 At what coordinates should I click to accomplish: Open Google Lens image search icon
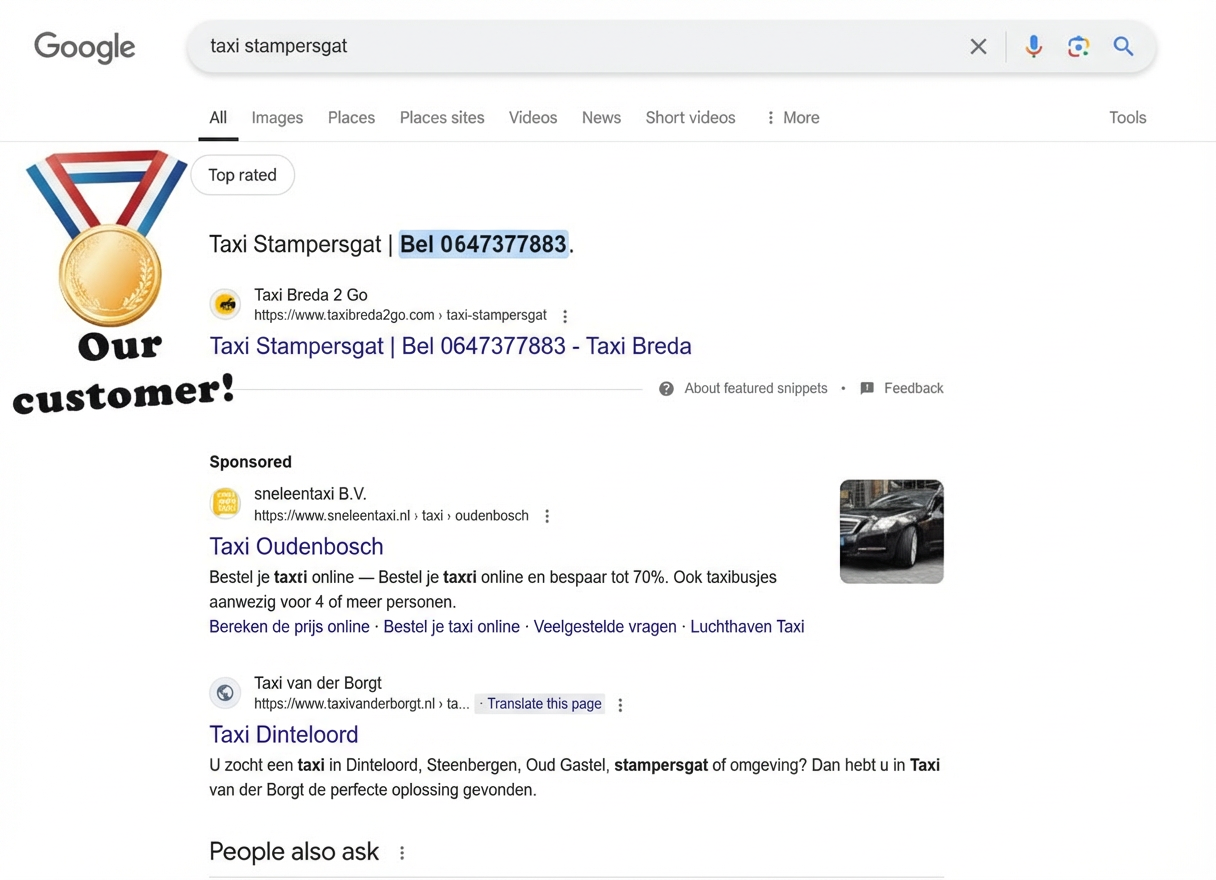coord(1078,46)
